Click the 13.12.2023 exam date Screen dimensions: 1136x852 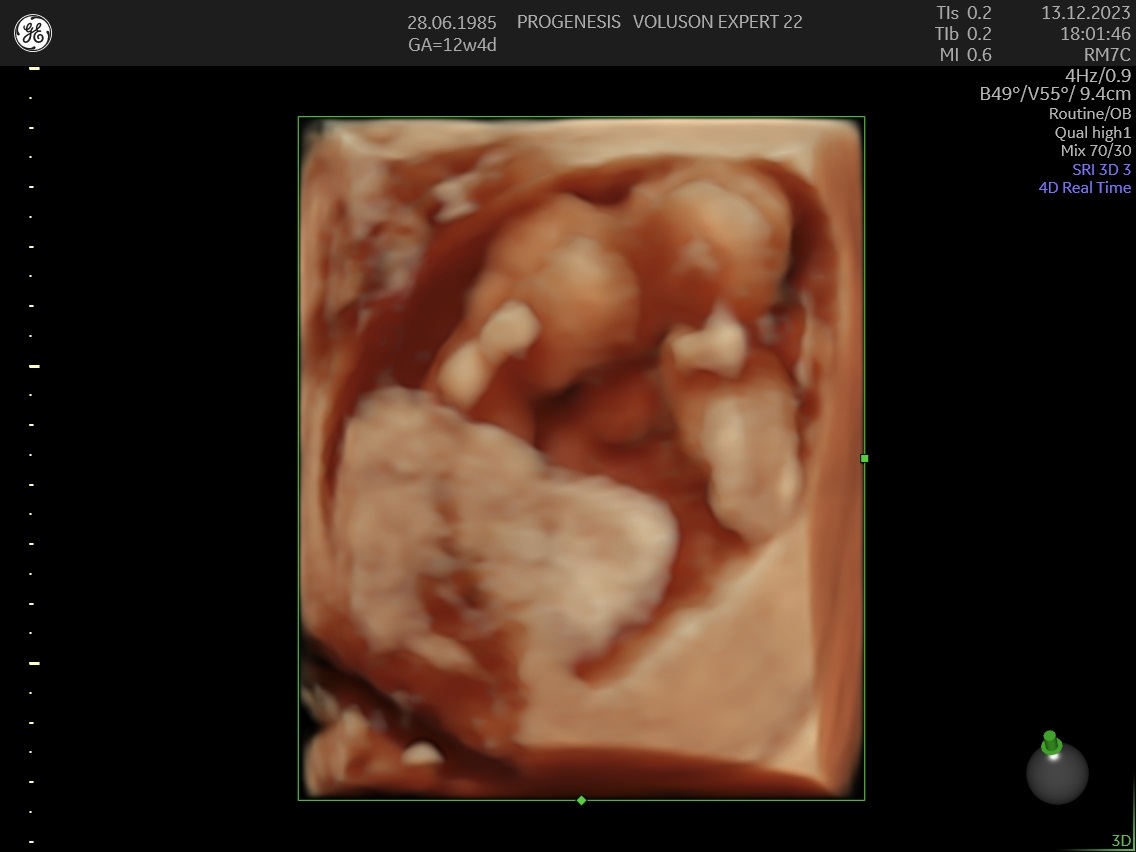(x=1085, y=13)
